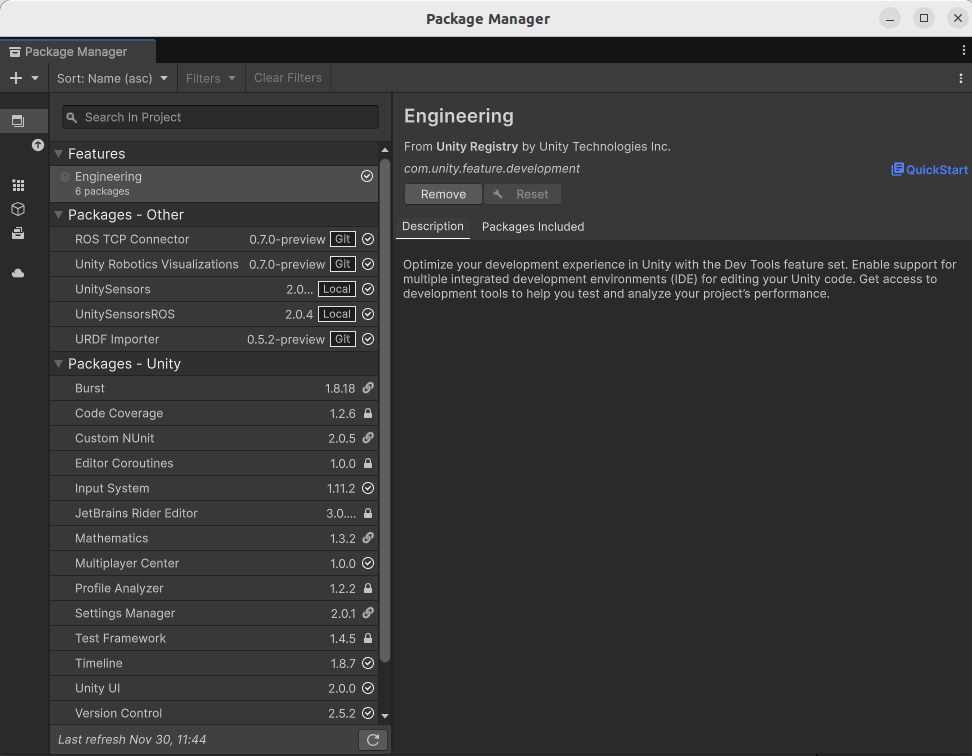Click the installed checkmark beside Input System

(366, 488)
